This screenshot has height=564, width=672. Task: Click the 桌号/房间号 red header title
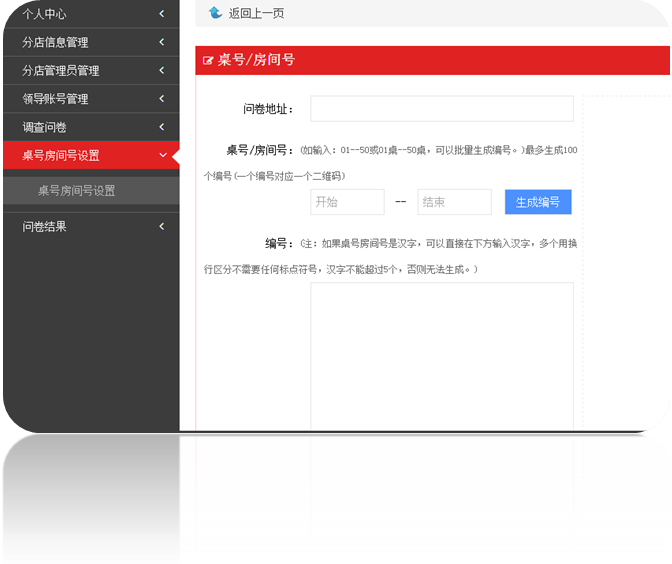pyautogui.click(x=256, y=60)
